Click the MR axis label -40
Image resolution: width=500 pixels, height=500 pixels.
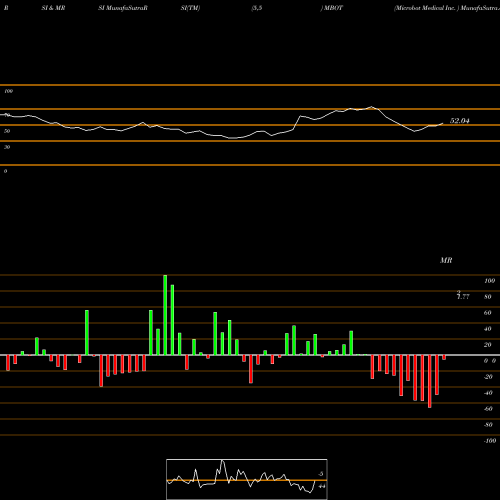tap(488, 393)
